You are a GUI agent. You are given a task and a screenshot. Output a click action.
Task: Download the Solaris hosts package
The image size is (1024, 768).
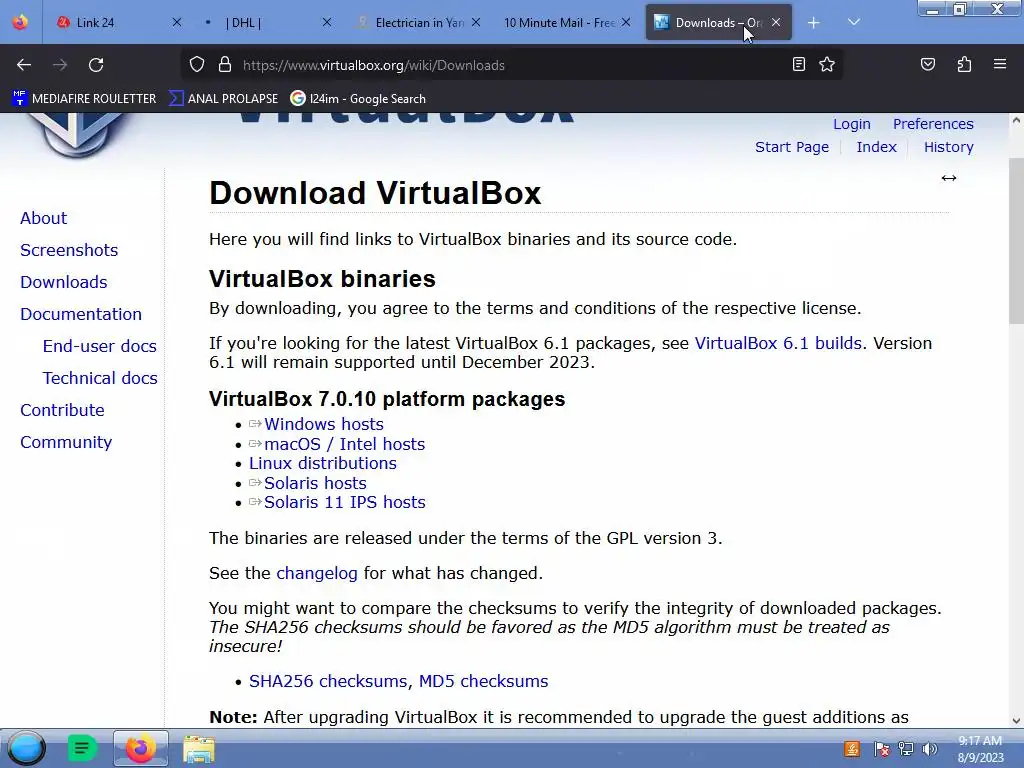pos(315,483)
